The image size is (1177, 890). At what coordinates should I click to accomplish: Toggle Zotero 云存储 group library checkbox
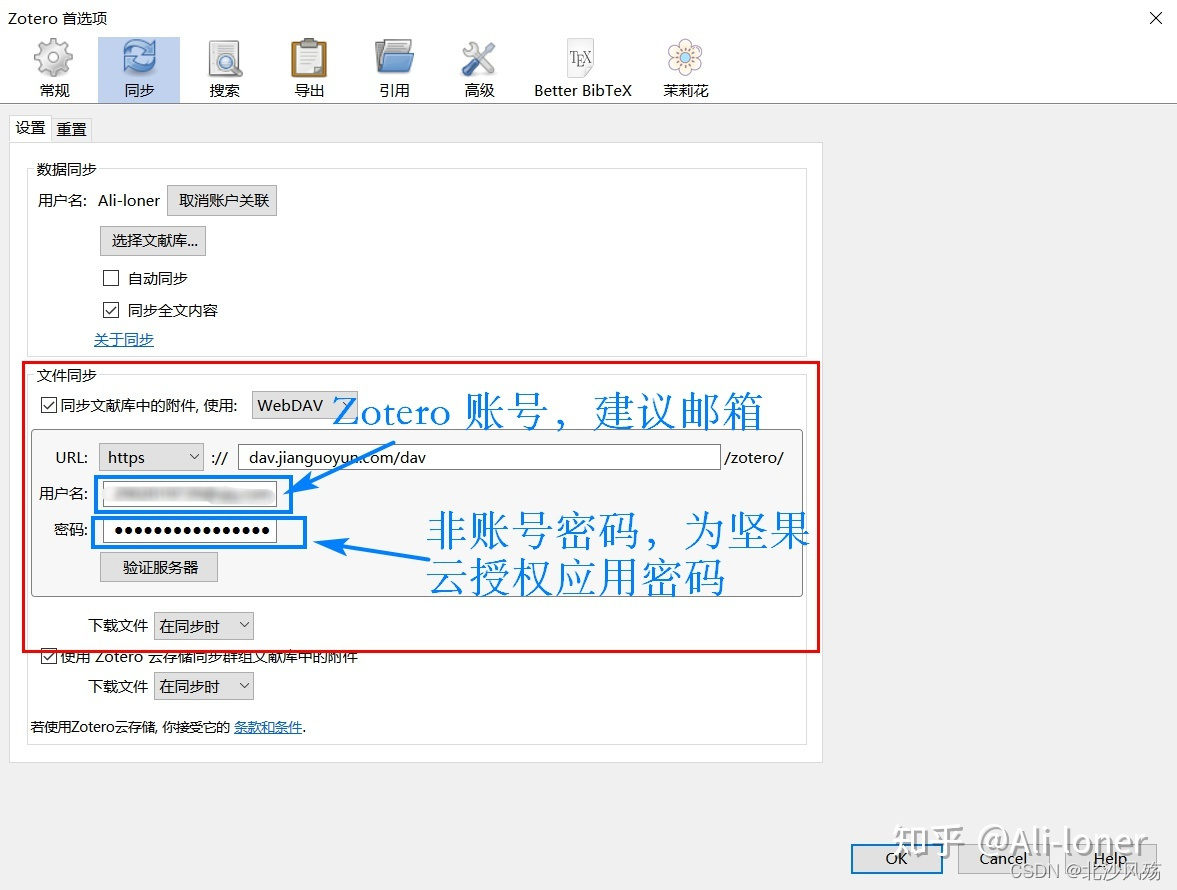coord(49,657)
